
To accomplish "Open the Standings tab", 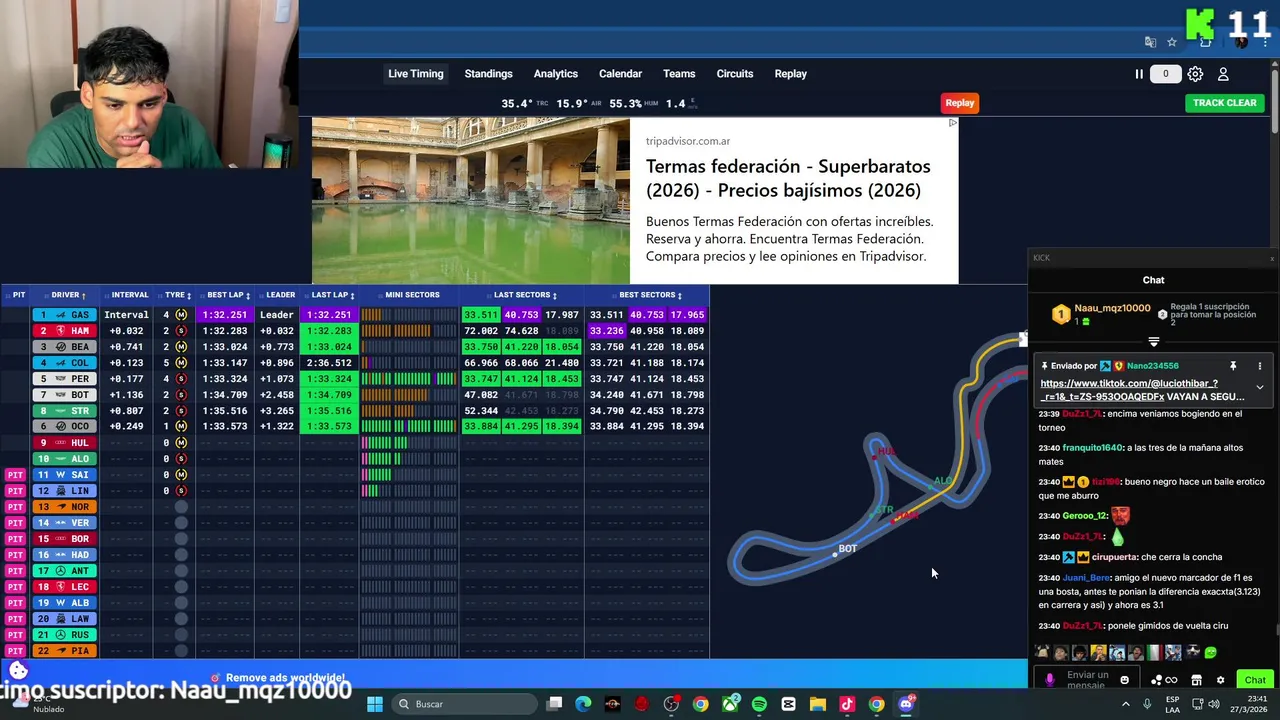I will click(488, 74).
